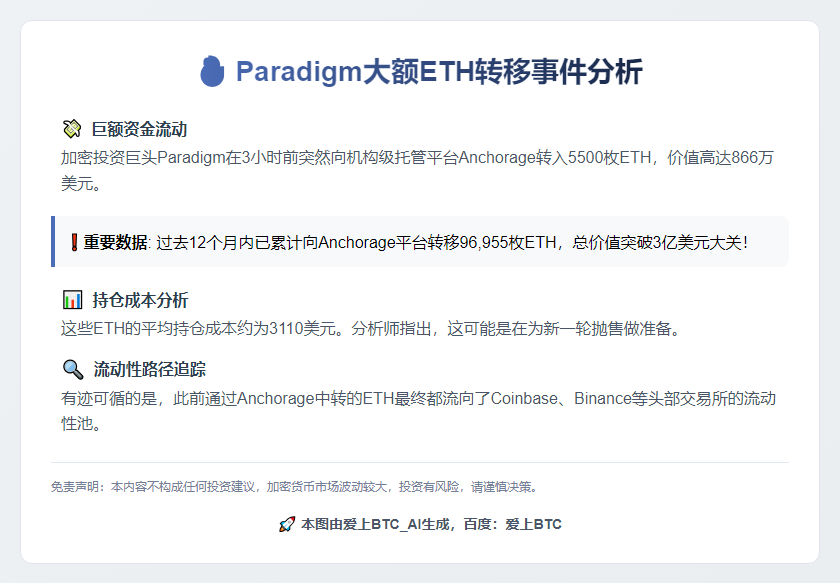Click the bold 重要数据 label

pyautogui.click(x=115, y=242)
